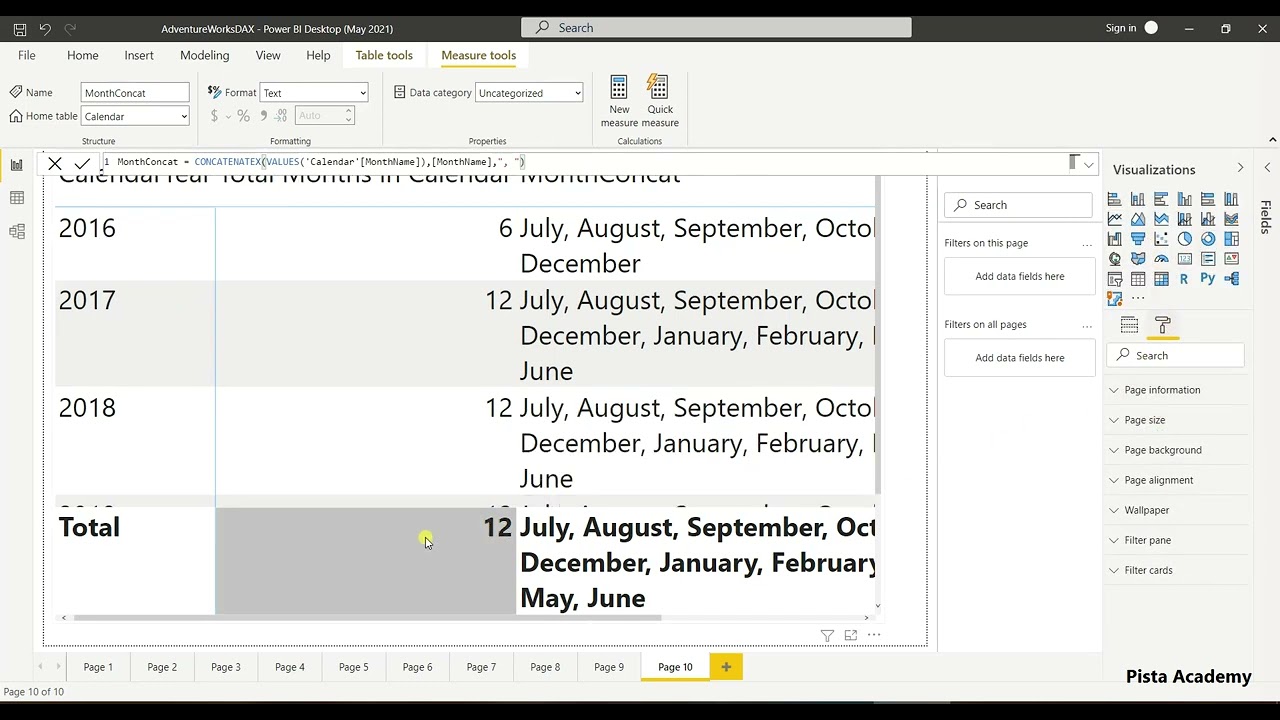Screen dimensions: 1280x720
Task: Switch to Page 9 tab
Action: 609,667
